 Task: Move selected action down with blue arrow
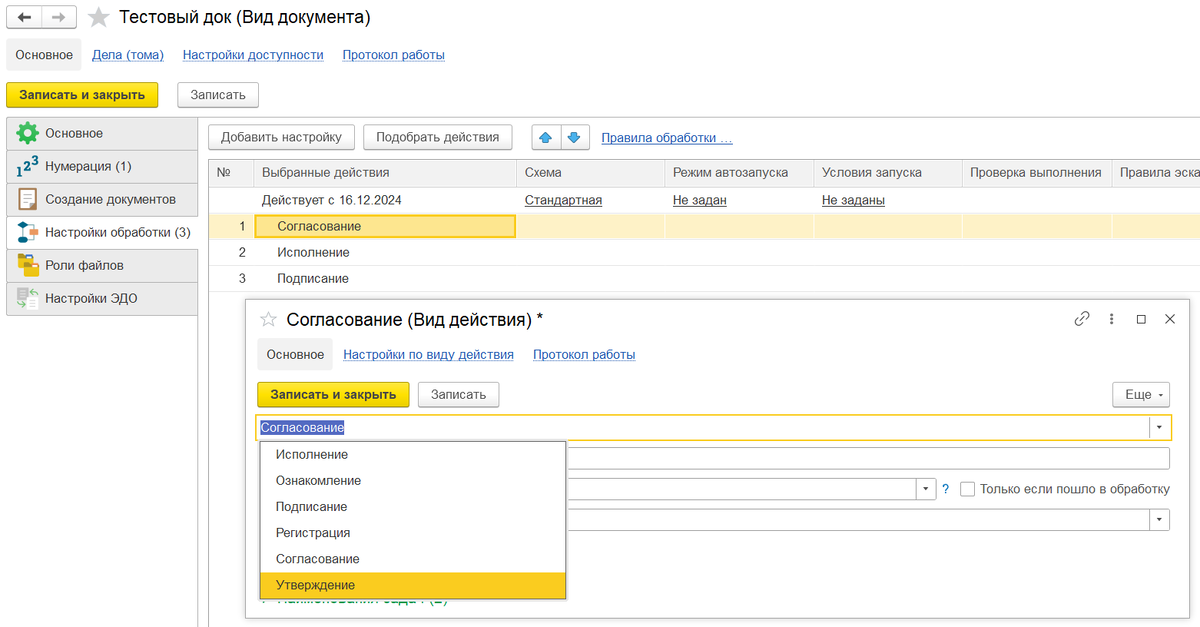(574, 137)
